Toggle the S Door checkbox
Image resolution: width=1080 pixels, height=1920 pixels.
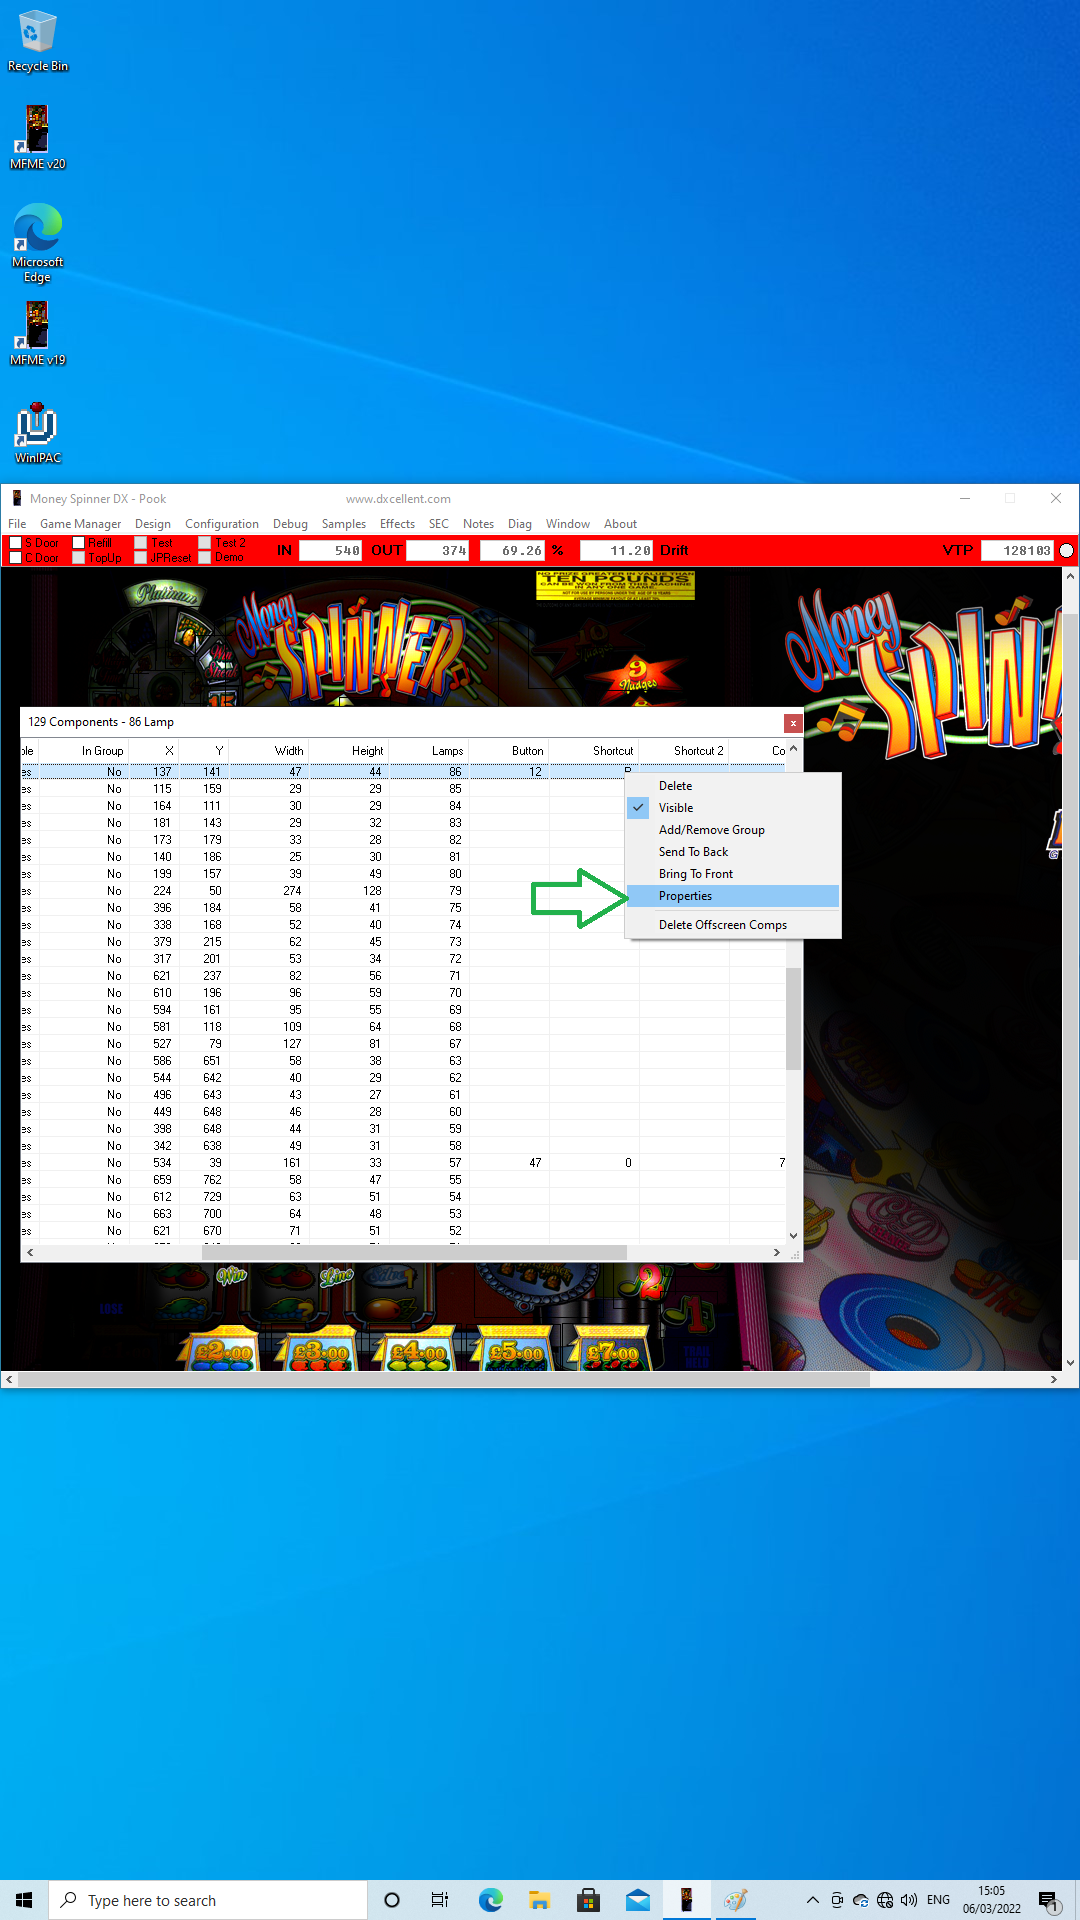pos(15,543)
